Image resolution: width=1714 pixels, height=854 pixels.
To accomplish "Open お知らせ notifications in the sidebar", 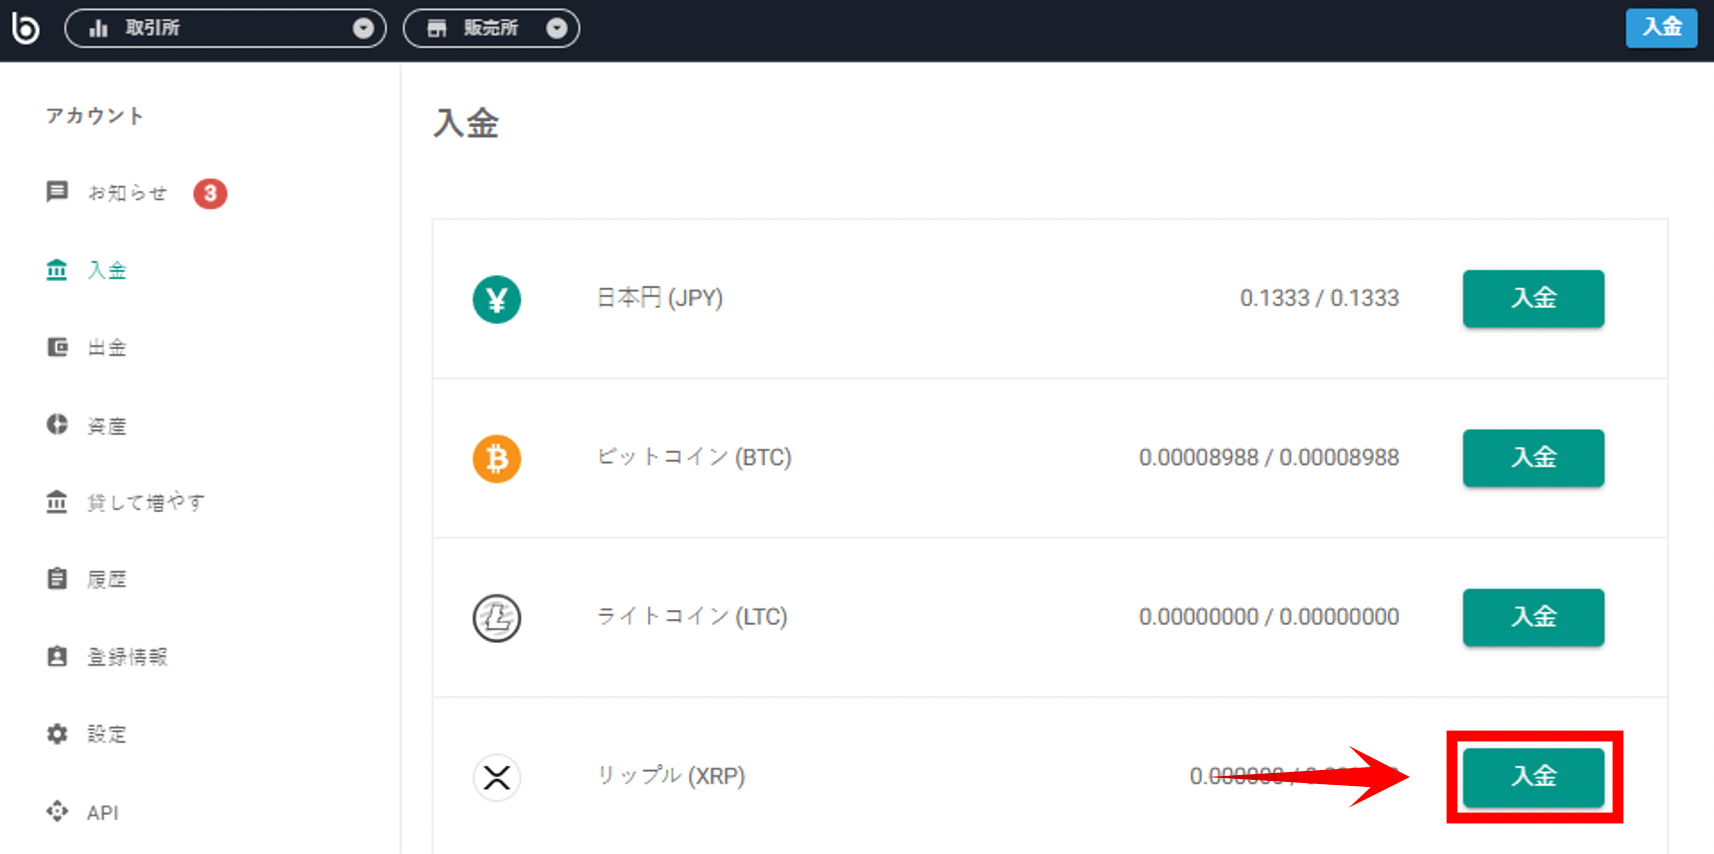I will tap(126, 193).
